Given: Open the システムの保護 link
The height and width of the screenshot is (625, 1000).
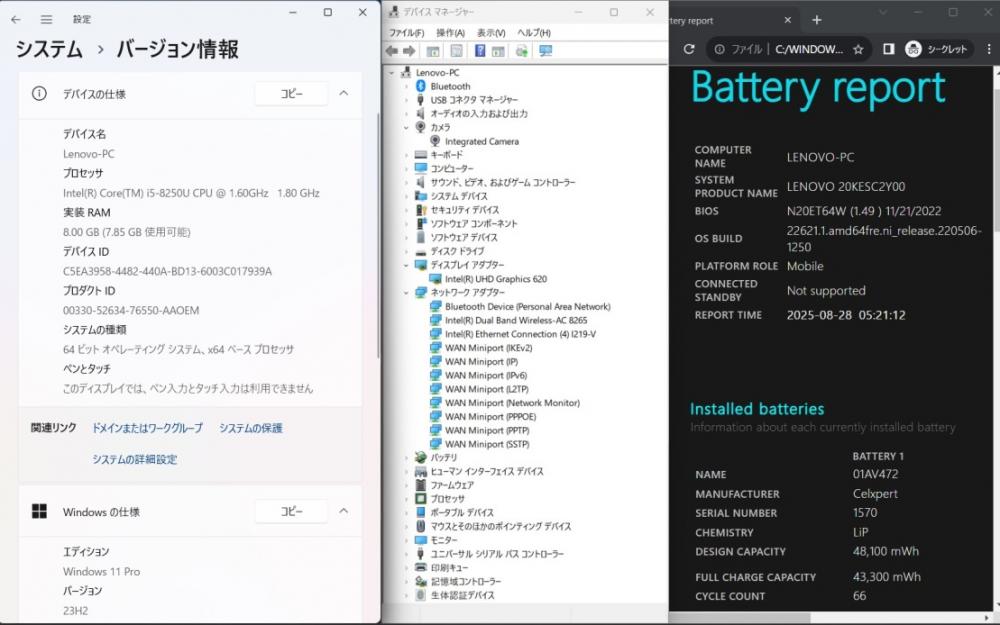Looking at the screenshot, I should coord(251,428).
